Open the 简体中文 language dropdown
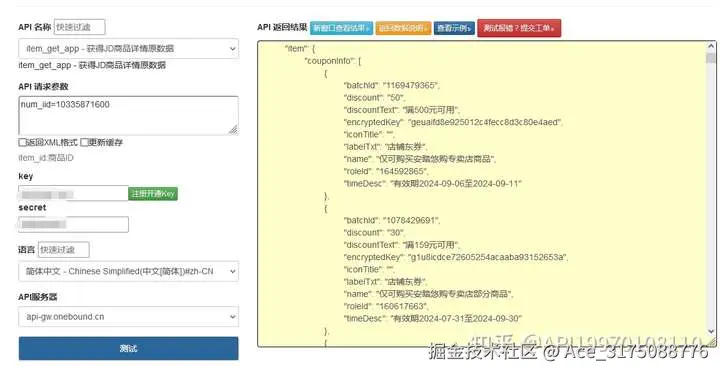This screenshot has width=720, height=373. [x=129, y=271]
